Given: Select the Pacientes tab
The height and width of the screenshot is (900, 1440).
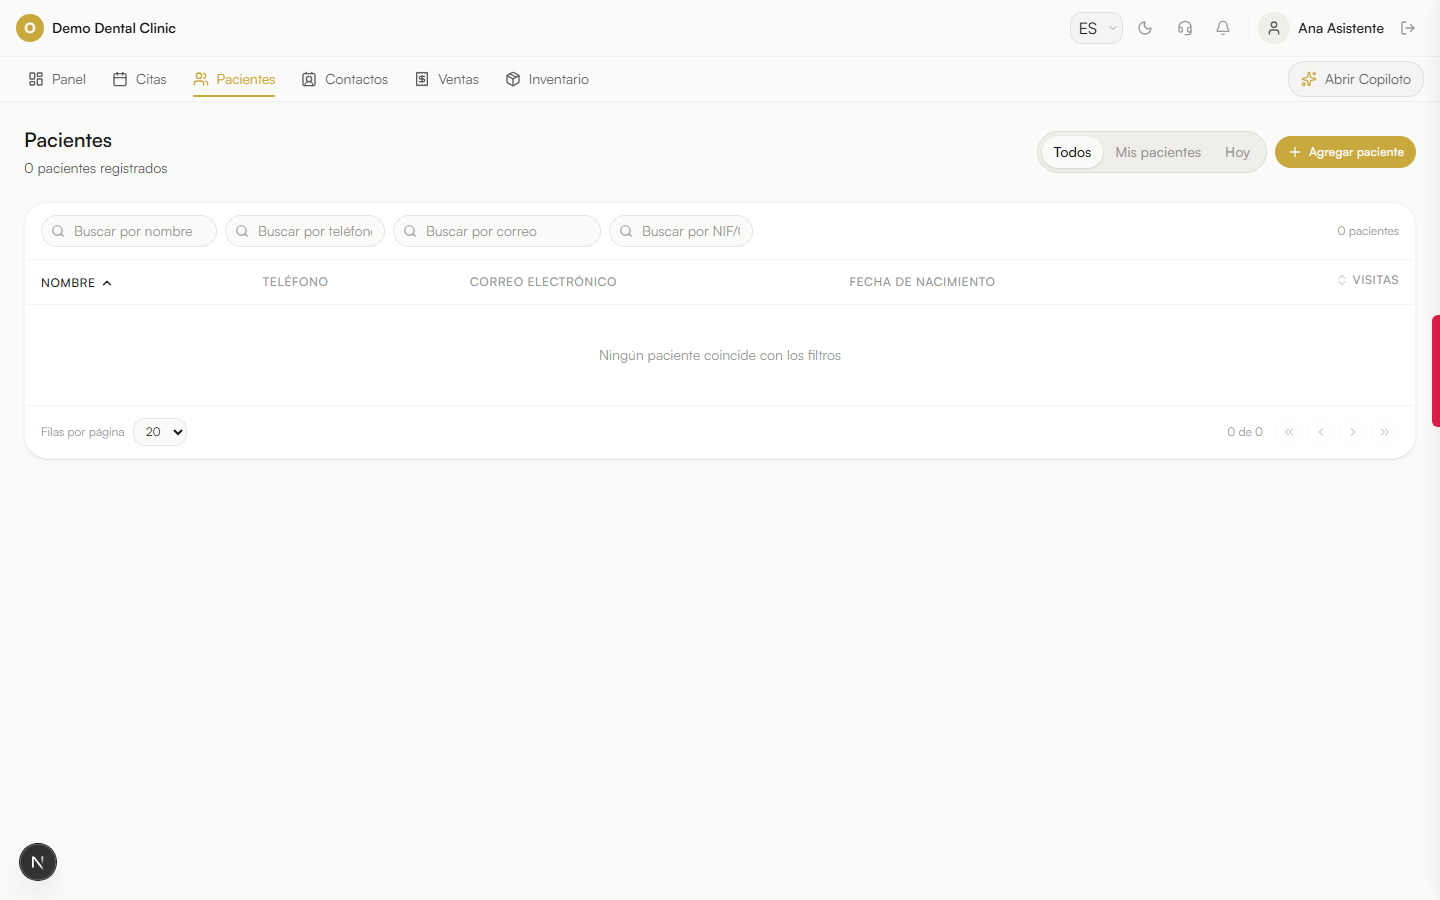Looking at the screenshot, I should click(234, 79).
